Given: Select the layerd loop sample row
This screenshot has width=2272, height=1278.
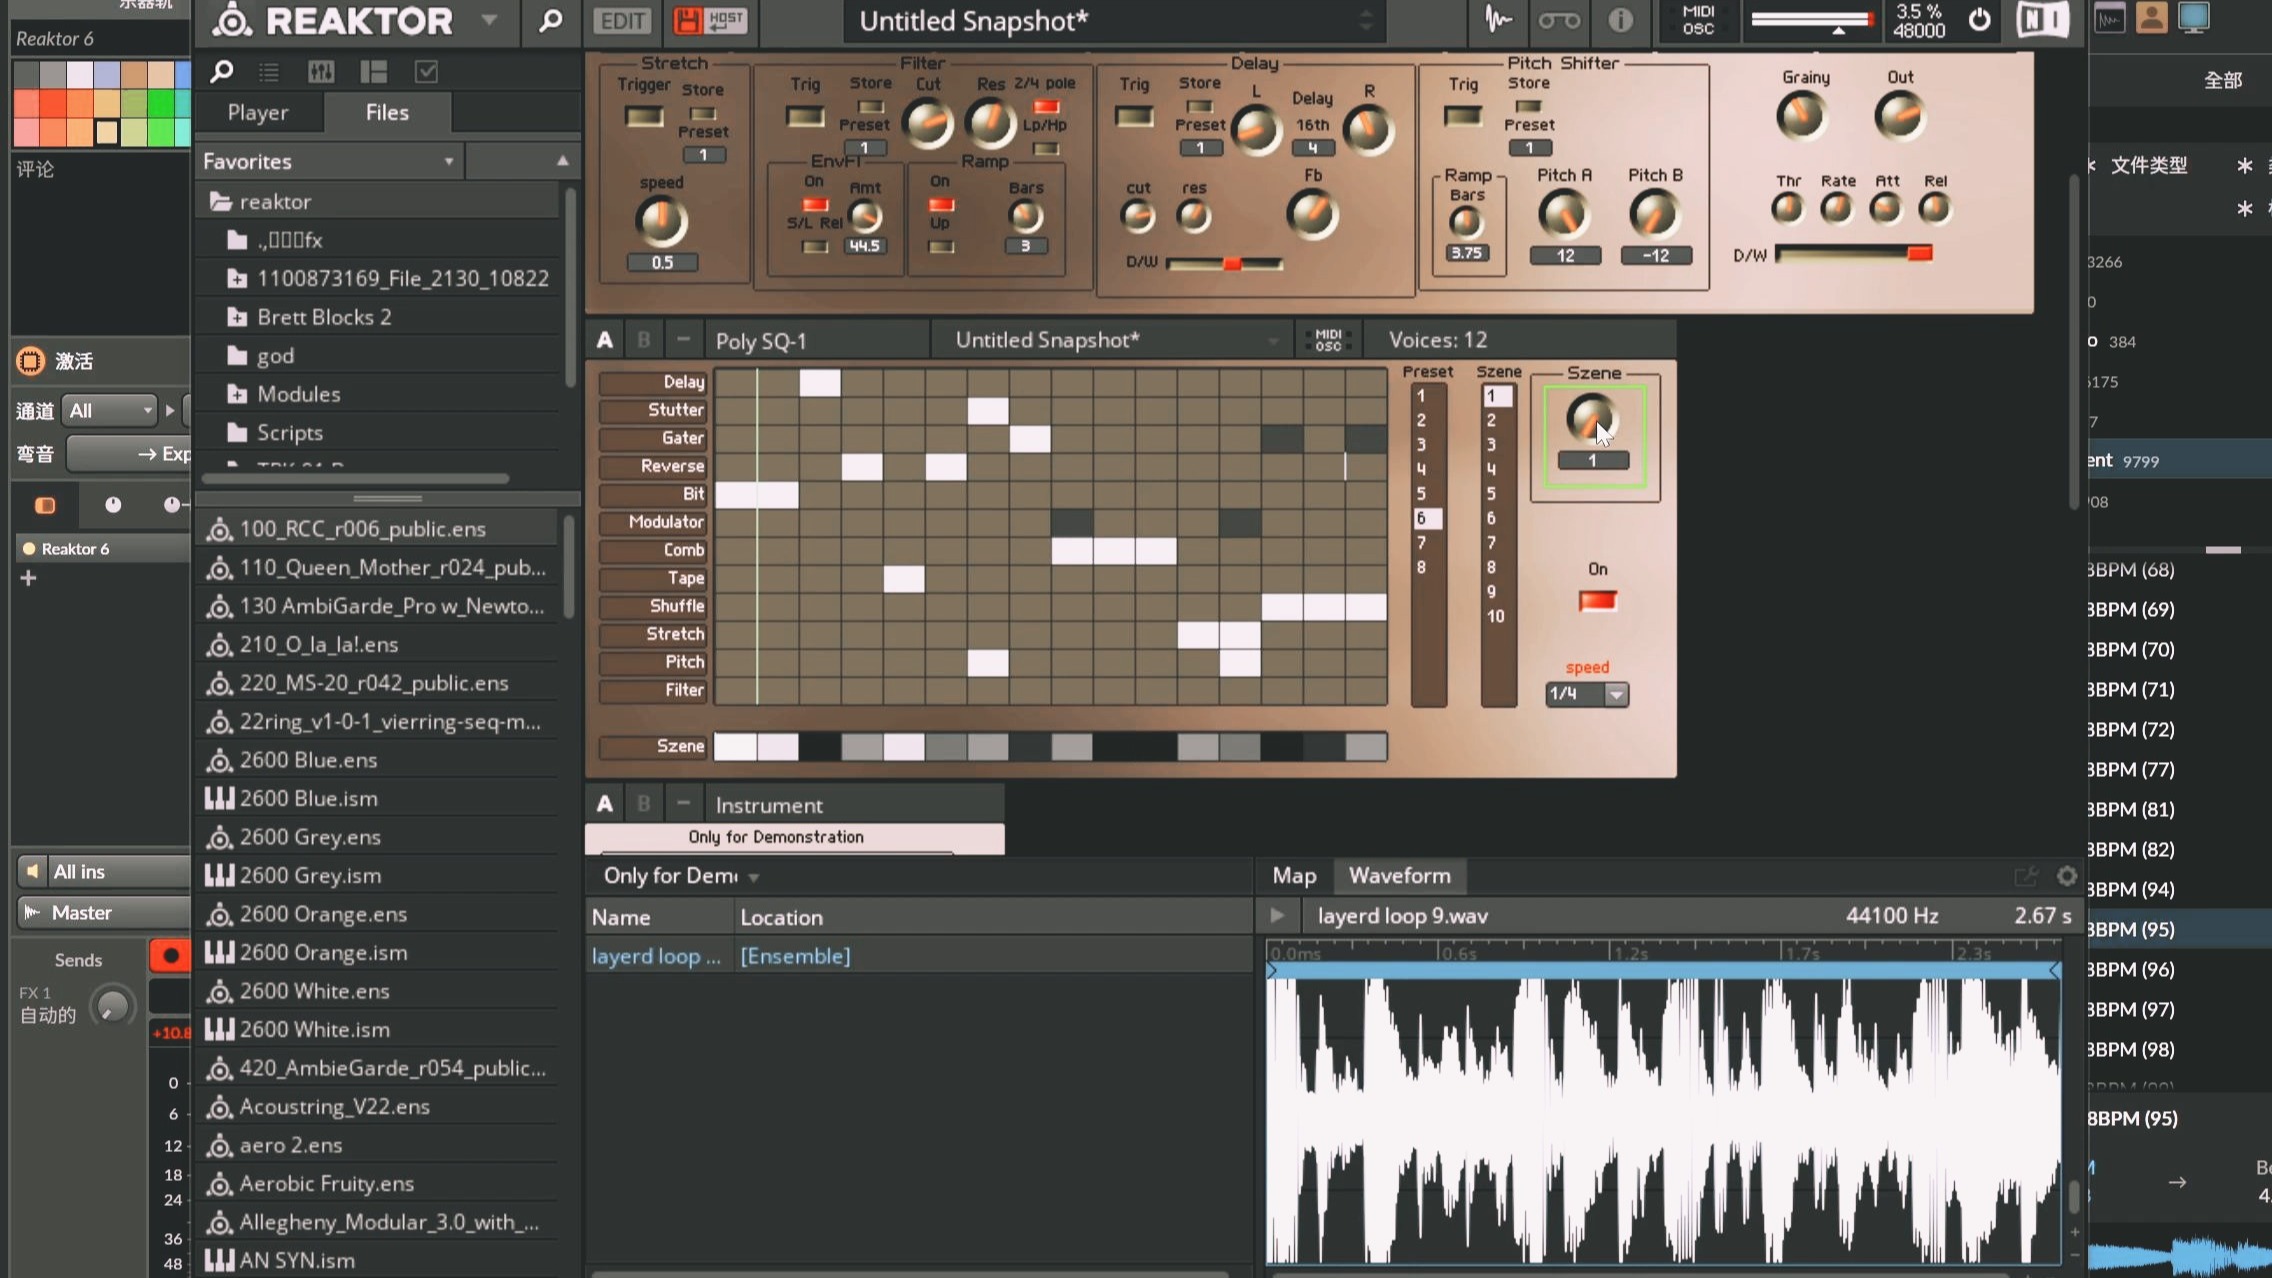Looking at the screenshot, I should pos(918,957).
